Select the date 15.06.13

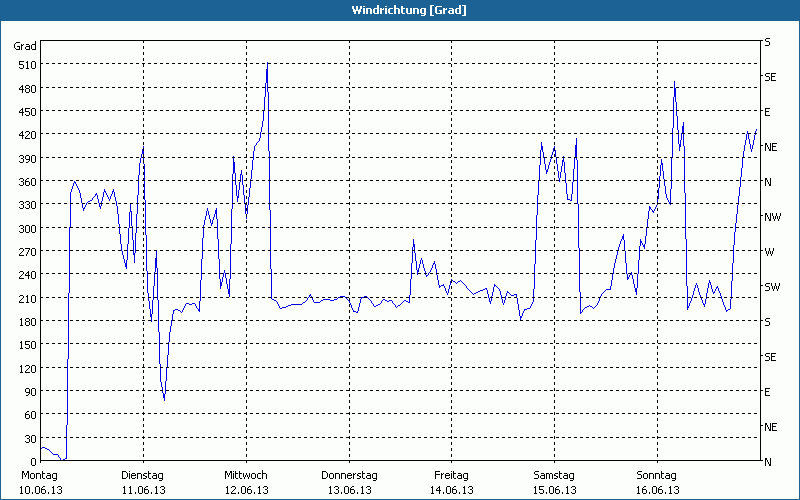pos(555,490)
